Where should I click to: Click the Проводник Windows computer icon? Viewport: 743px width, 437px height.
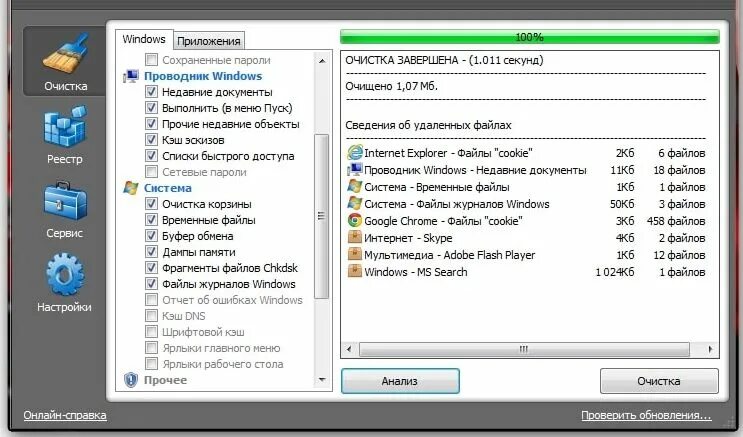tap(131, 76)
